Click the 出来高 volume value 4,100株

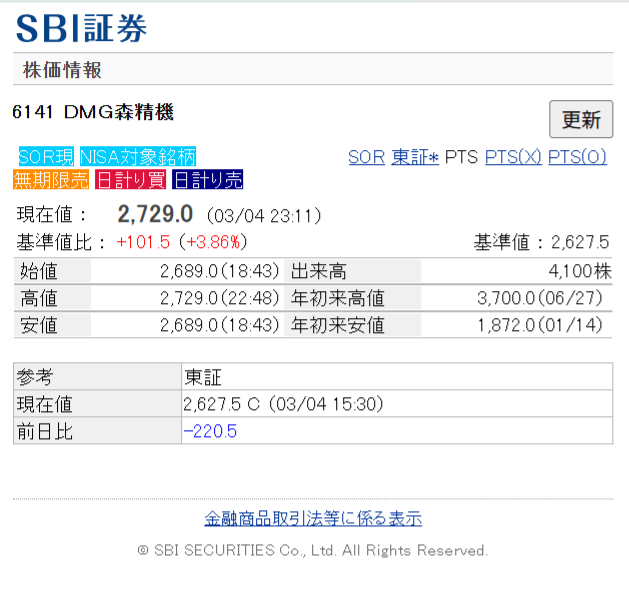pos(579,271)
